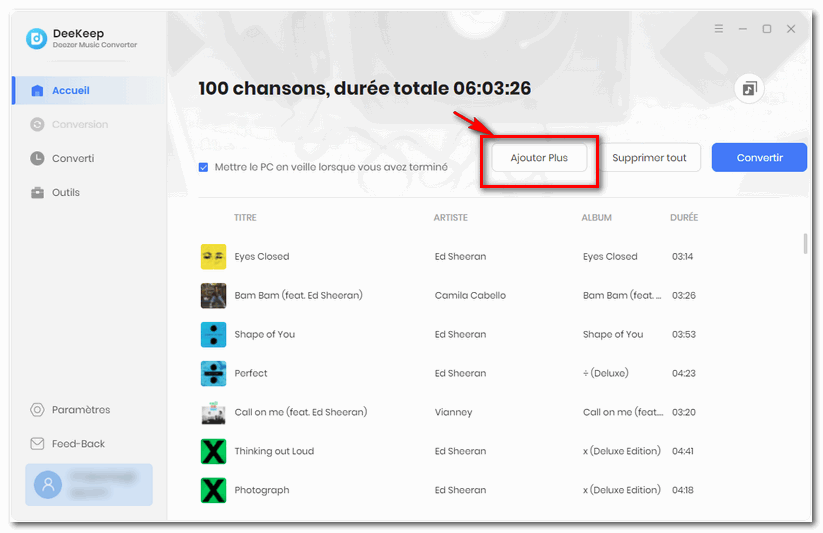The height and width of the screenshot is (533, 823).
Task: Click Ed Sheeran in Perfect row
Action: (460, 373)
